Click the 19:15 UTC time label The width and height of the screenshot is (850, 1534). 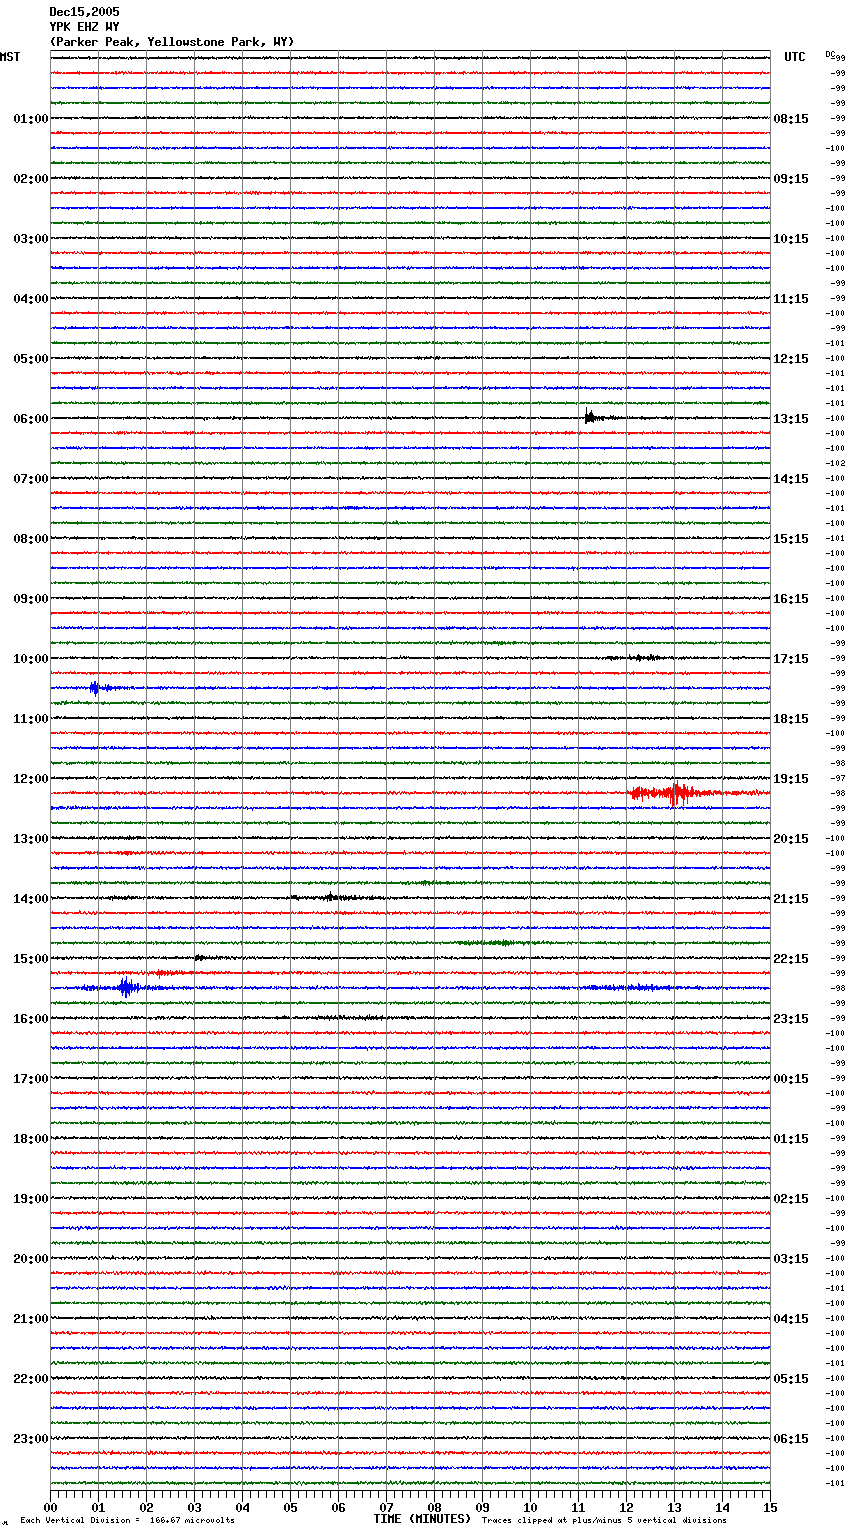[791, 779]
